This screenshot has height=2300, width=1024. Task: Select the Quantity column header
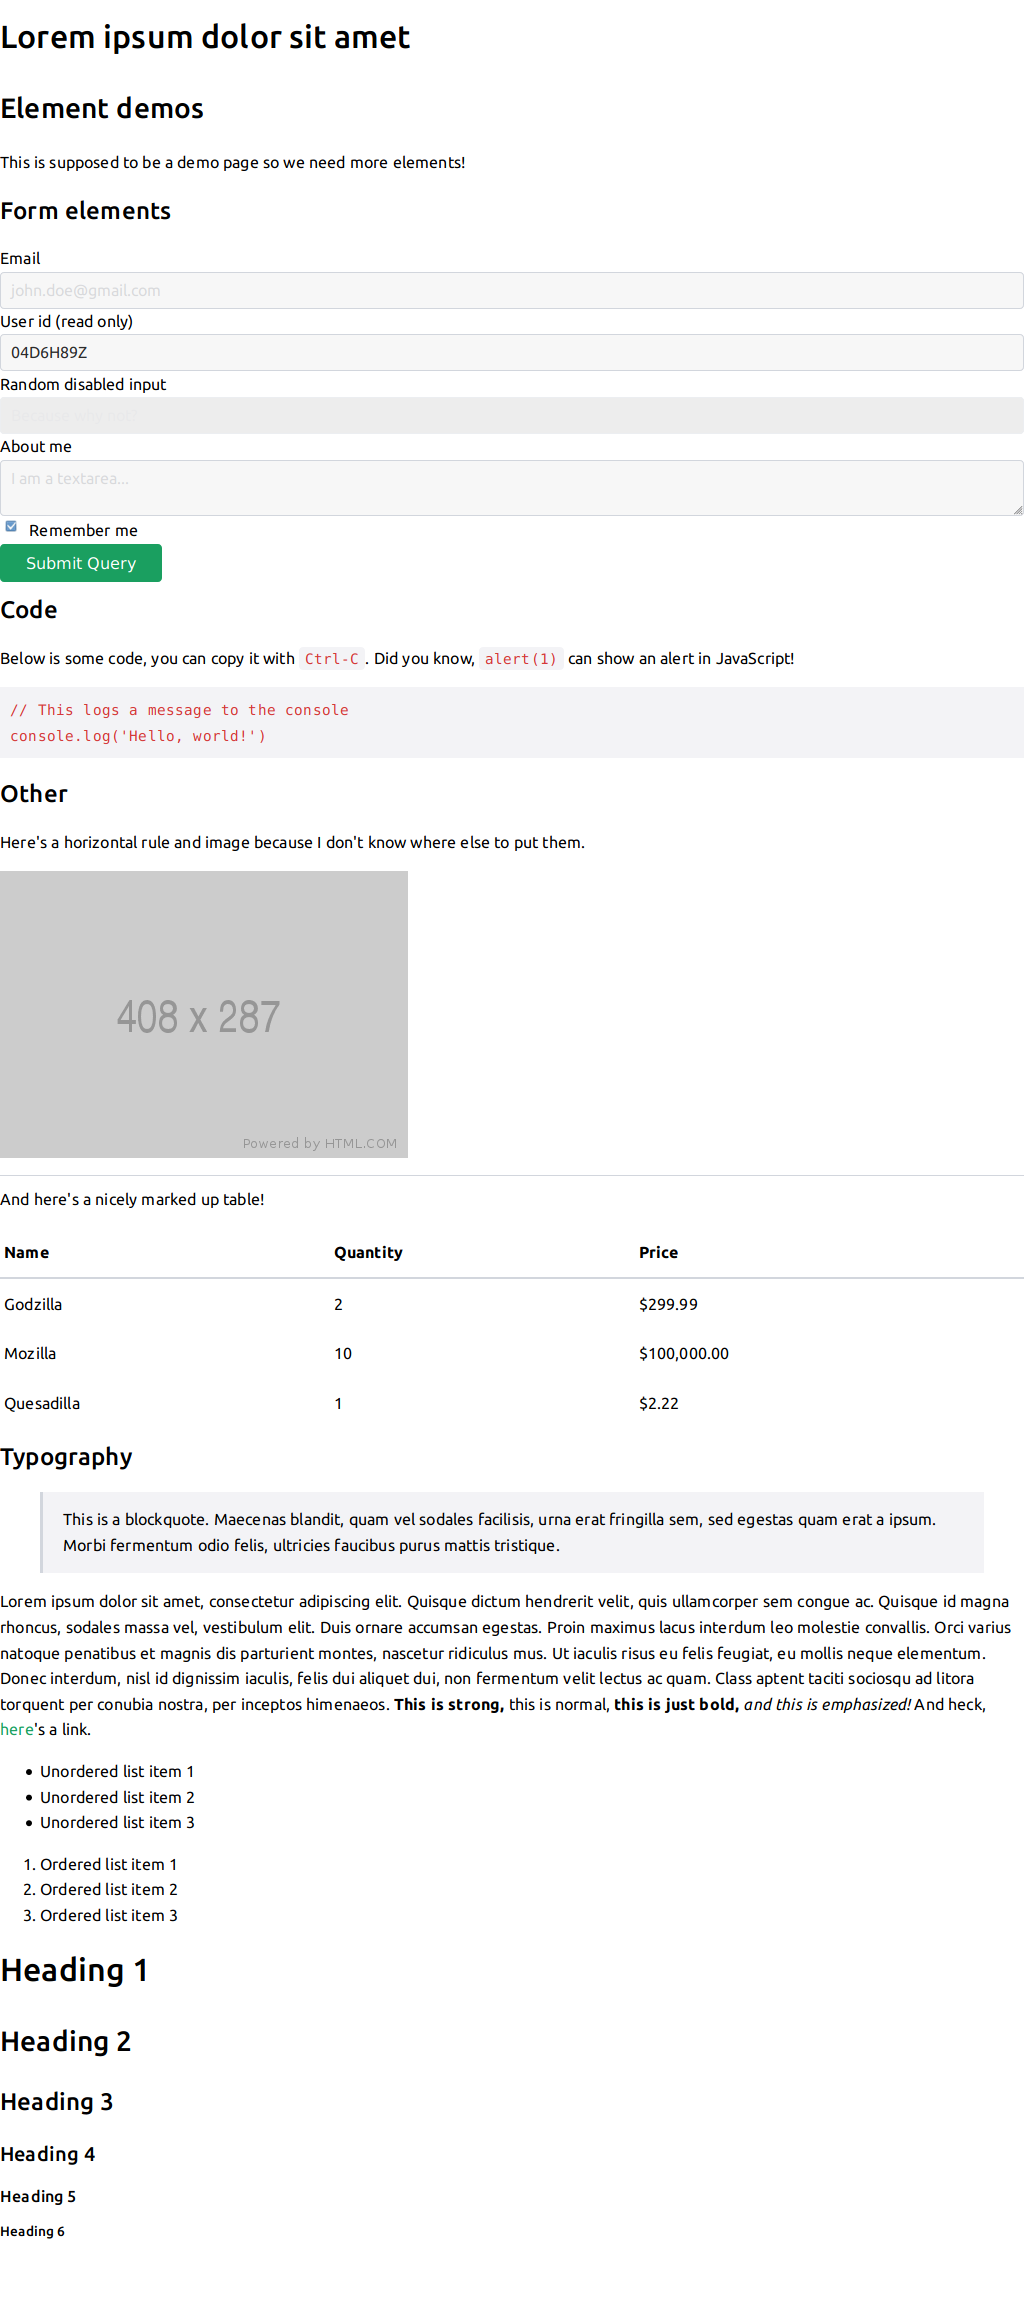tap(368, 1252)
